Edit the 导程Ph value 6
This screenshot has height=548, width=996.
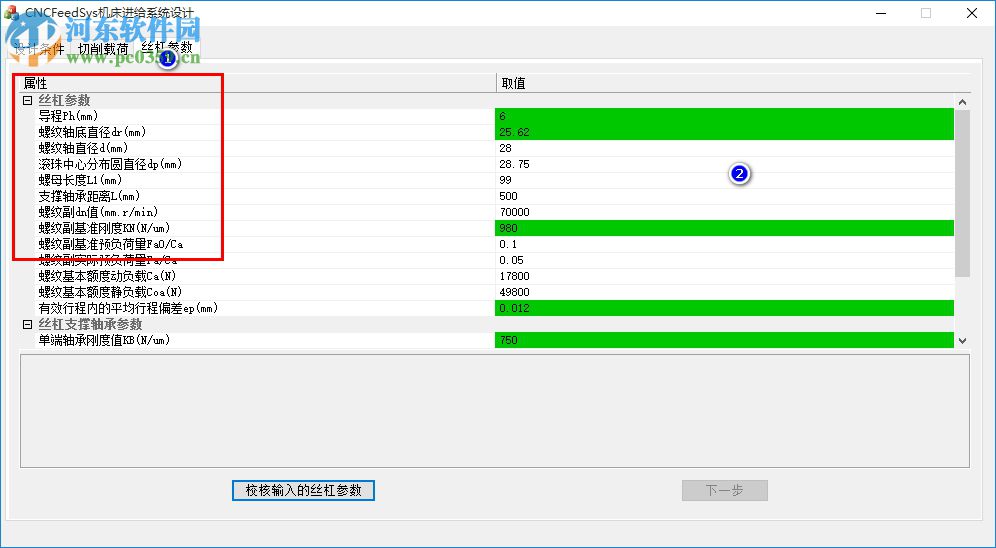tap(724, 116)
